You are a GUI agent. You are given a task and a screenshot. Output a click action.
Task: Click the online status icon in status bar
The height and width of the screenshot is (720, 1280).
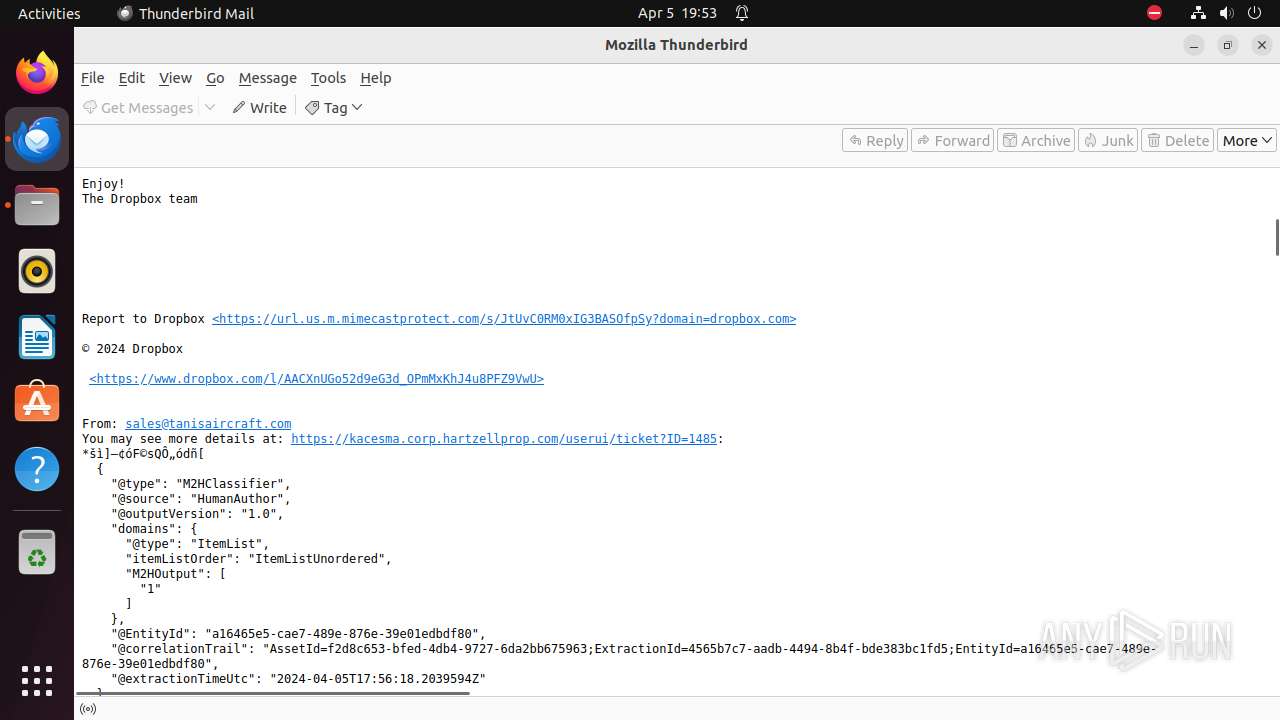[x=88, y=709]
